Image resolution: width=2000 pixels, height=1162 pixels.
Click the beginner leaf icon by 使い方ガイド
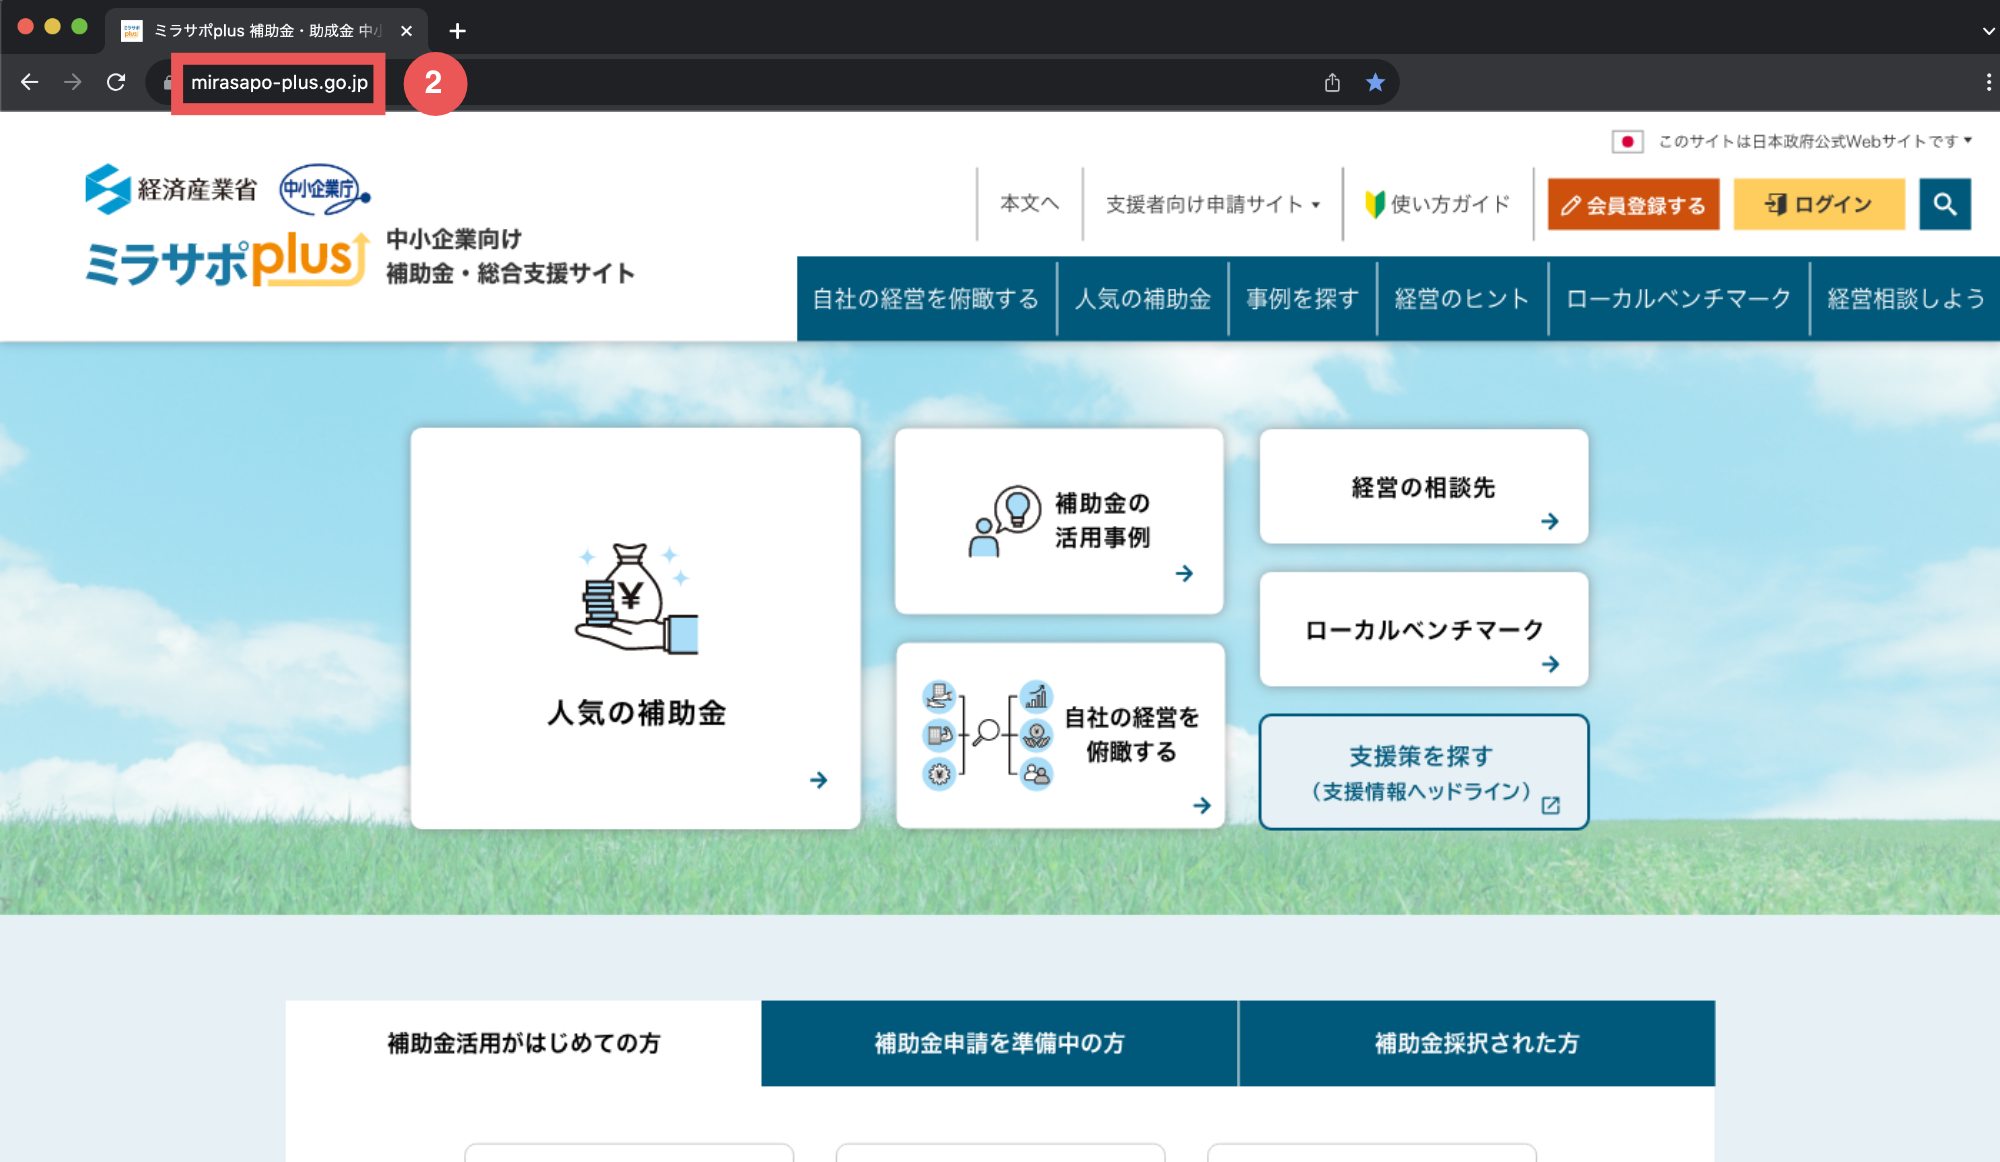coord(1375,204)
